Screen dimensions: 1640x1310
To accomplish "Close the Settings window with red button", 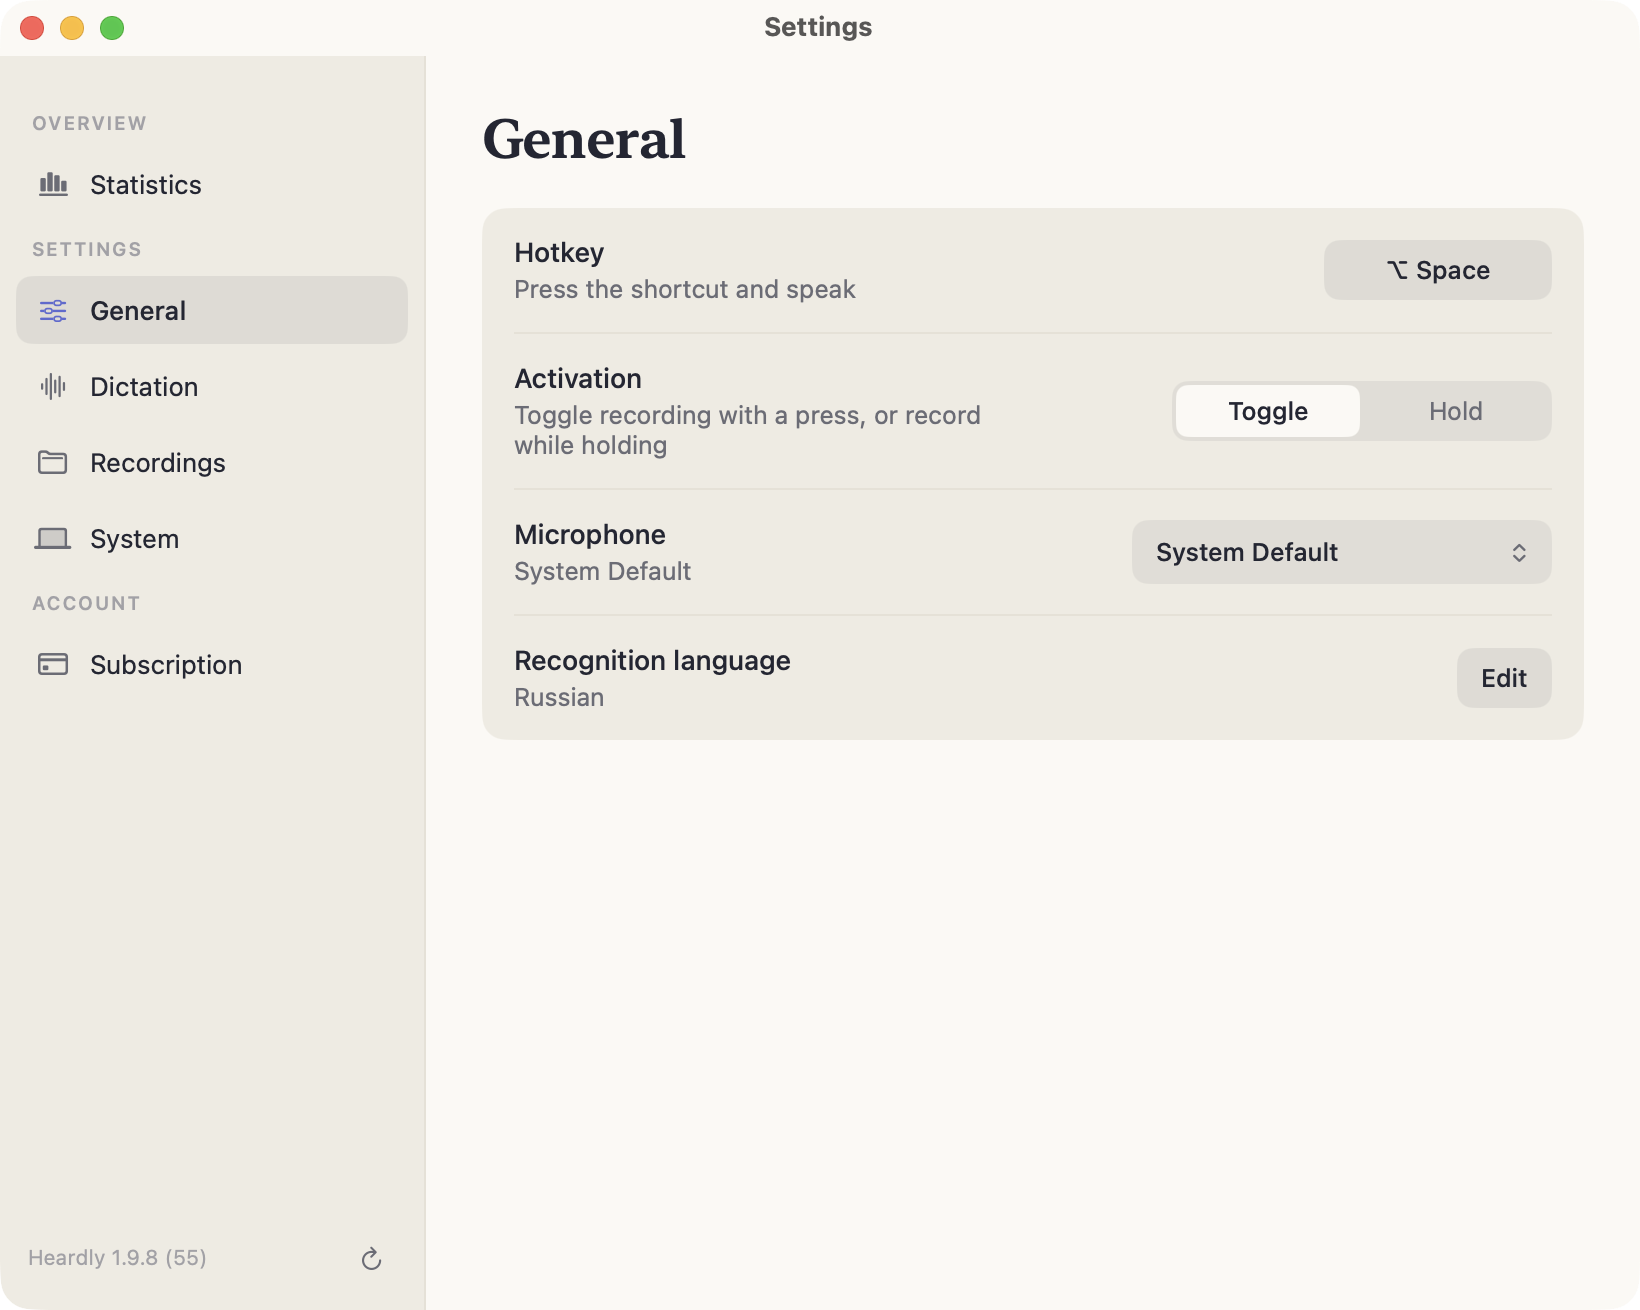I will (x=32, y=28).
